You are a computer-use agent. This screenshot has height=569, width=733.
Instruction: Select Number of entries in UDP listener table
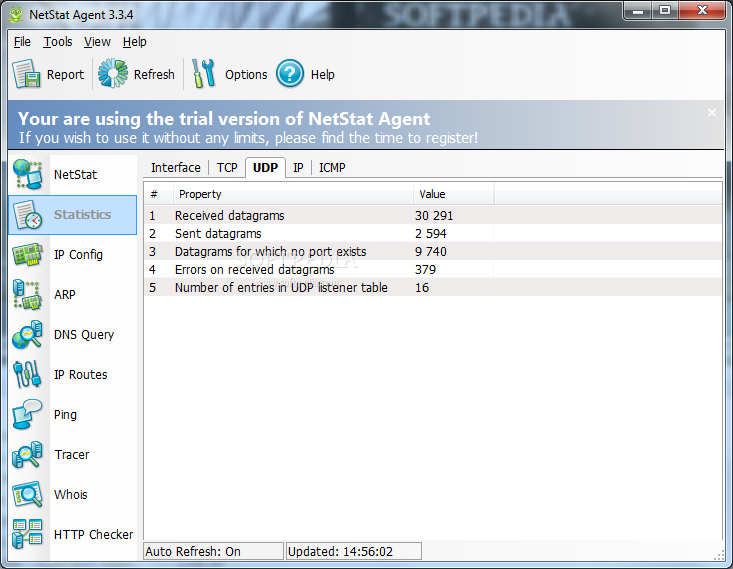click(x=433, y=288)
